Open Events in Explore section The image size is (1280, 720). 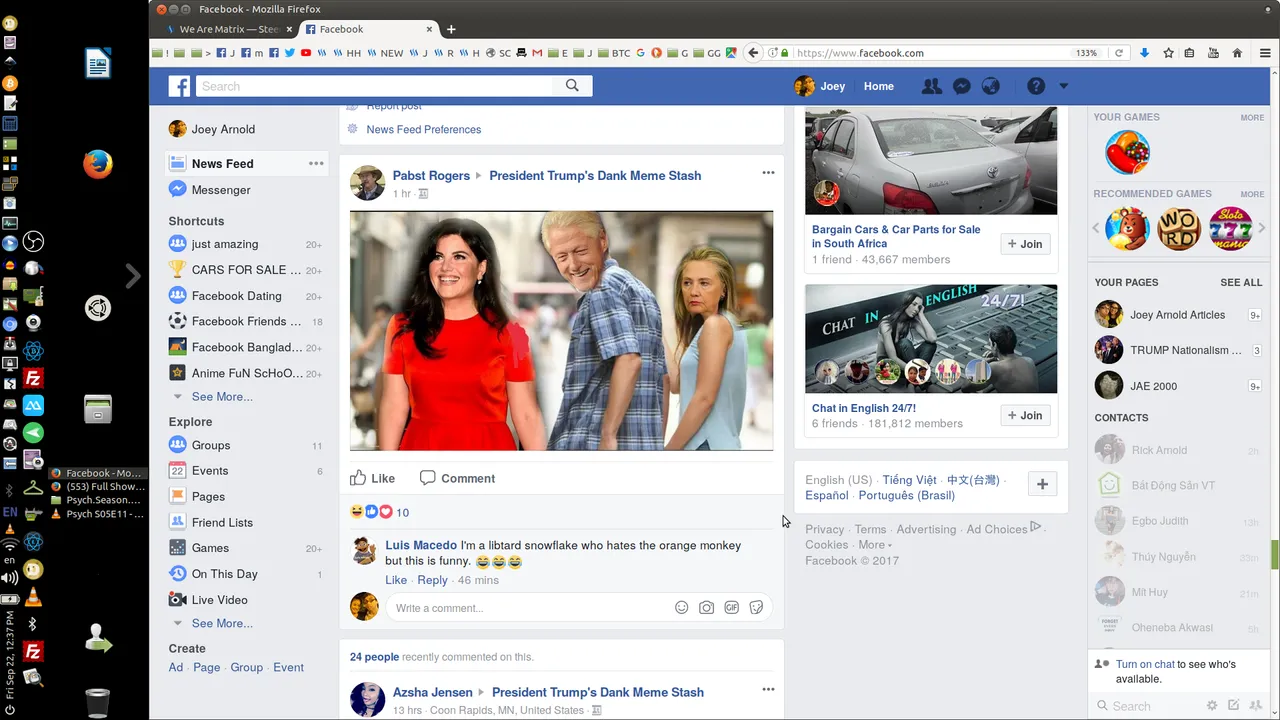210,471
